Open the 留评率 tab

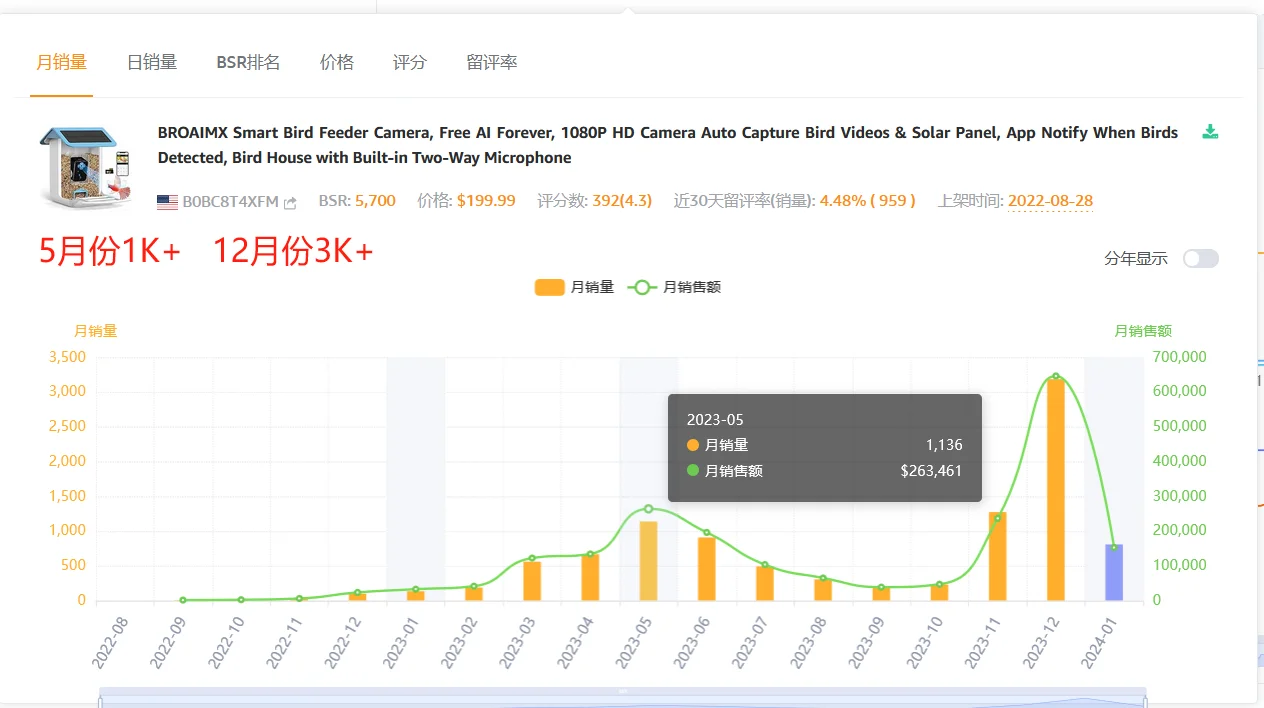click(489, 62)
